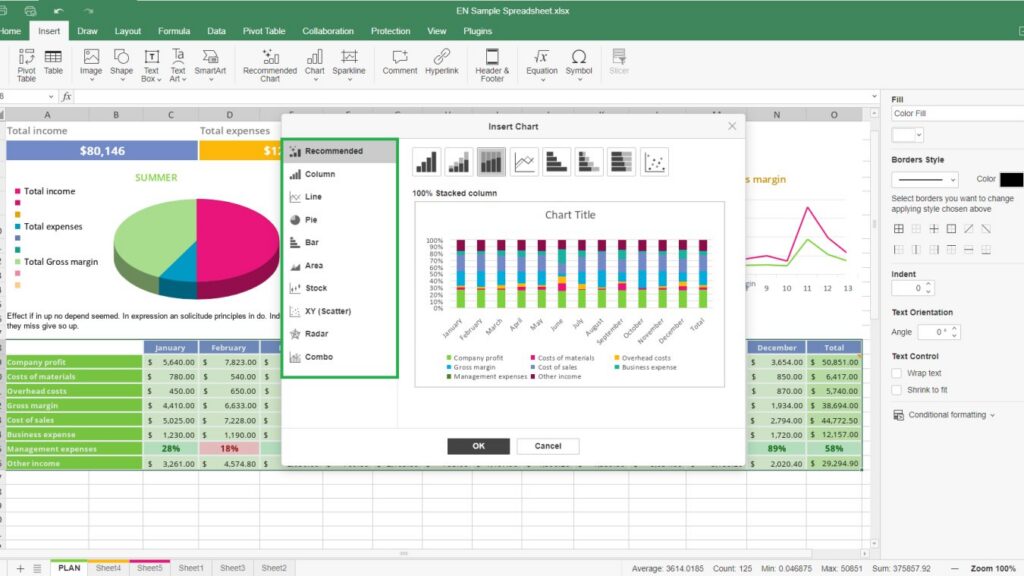The height and width of the screenshot is (576, 1024).
Task: Open Header & Footer settings
Action: tap(492, 65)
